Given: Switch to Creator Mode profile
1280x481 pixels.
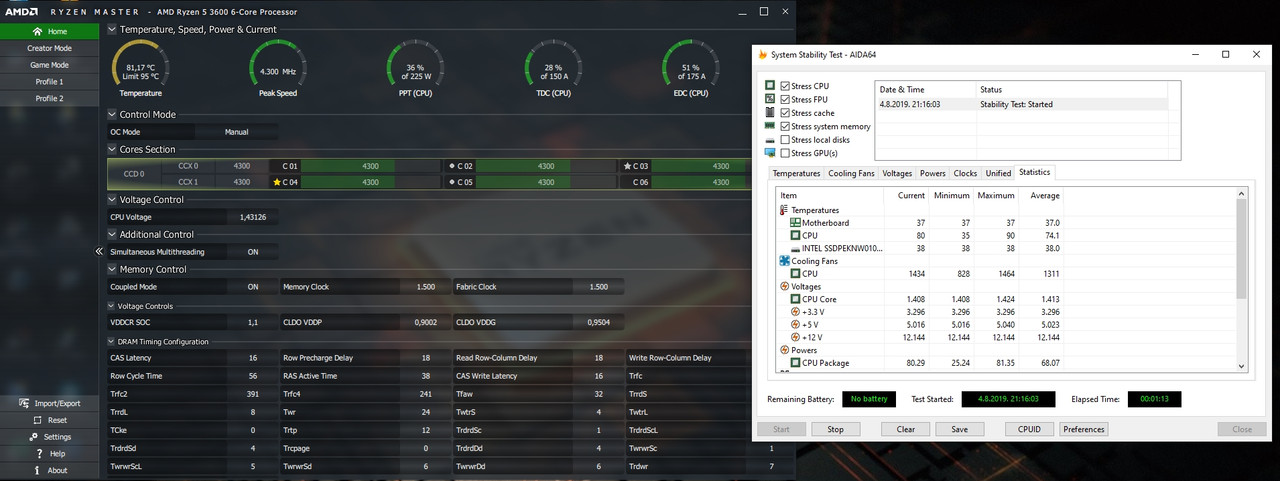Looking at the screenshot, I should click(49, 48).
